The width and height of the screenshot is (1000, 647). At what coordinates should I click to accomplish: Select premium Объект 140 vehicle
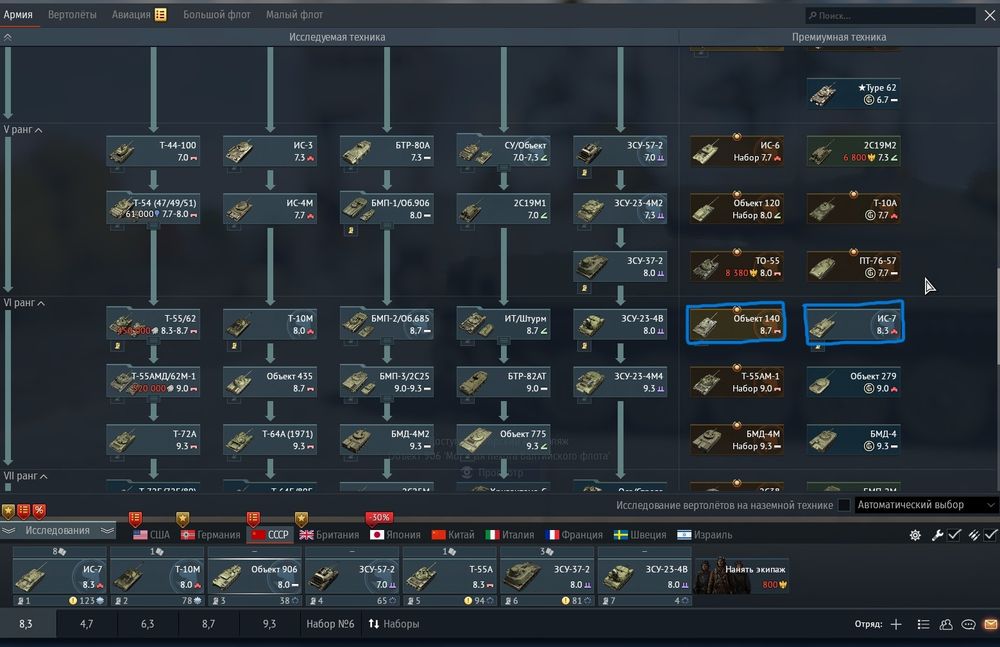[x=737, y=324]
